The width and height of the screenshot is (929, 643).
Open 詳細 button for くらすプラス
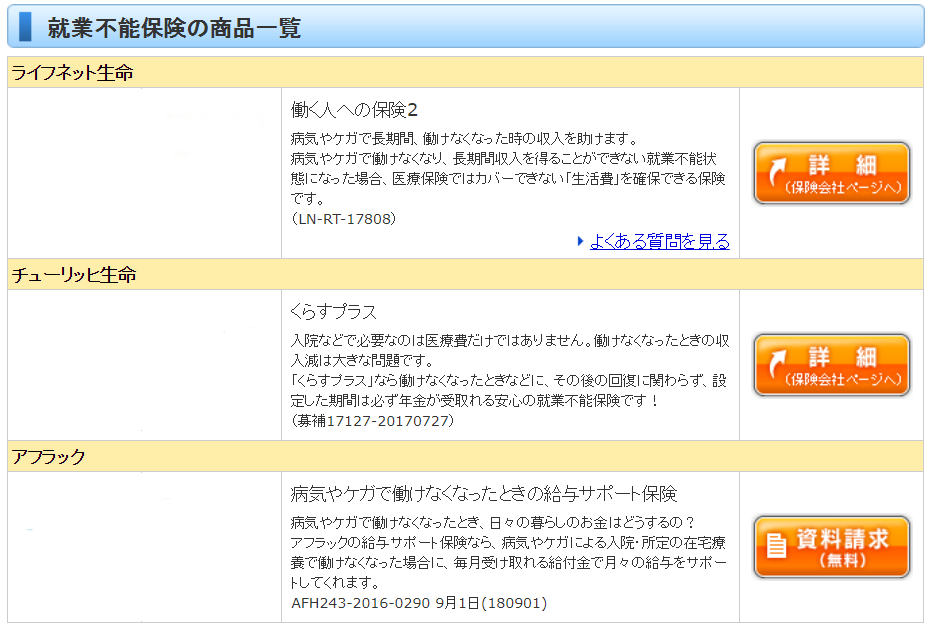[x=831, y=365]
